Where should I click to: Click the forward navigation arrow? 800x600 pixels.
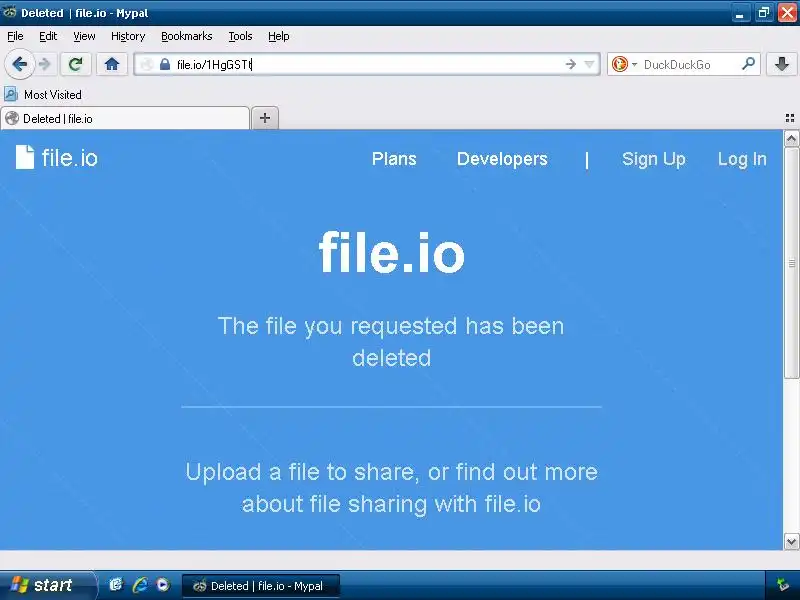(45, 64)
